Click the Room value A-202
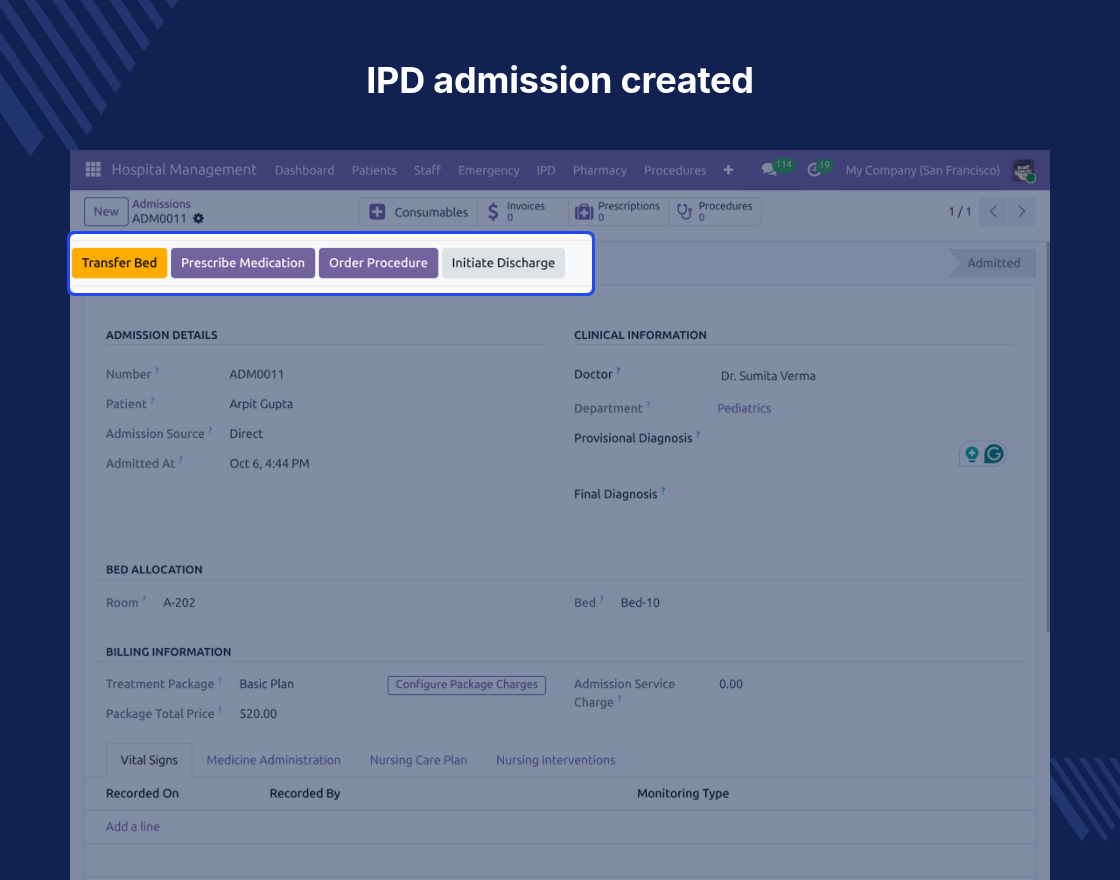 [x=179, y=603]
